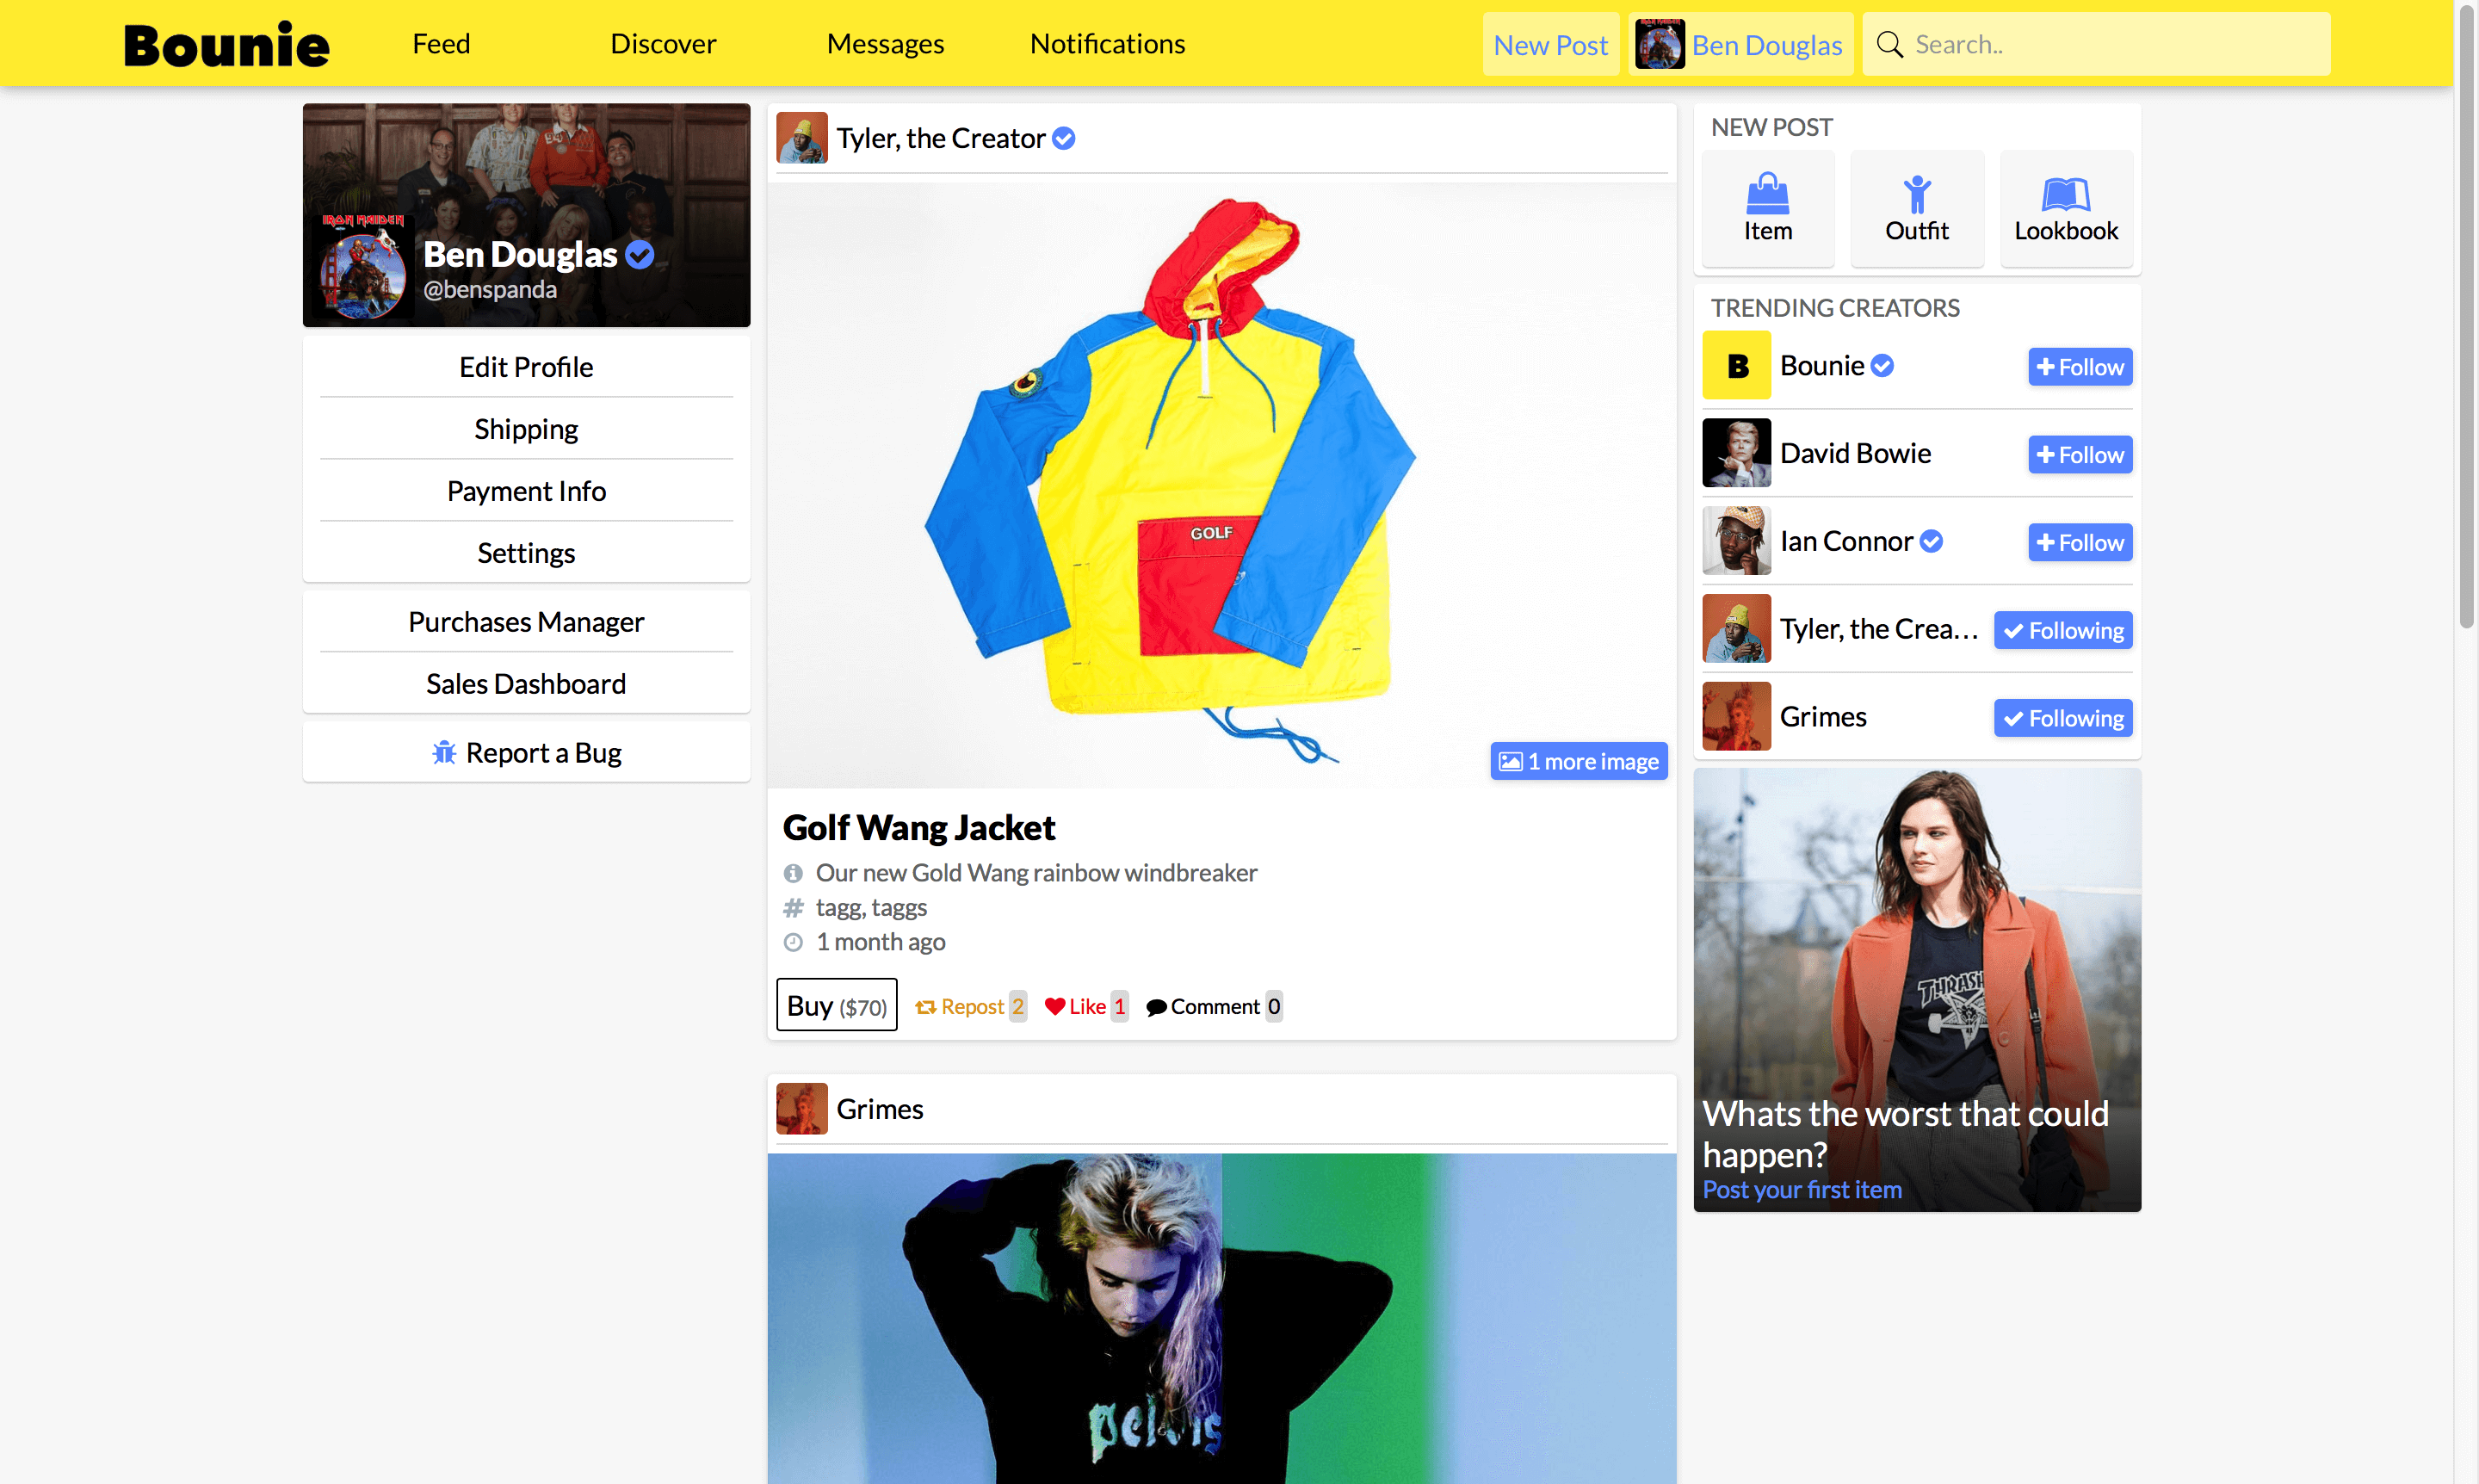Open the Discover tab
The height and width of the screenshot is (1484, 2479).
click(x=663, y=43)
